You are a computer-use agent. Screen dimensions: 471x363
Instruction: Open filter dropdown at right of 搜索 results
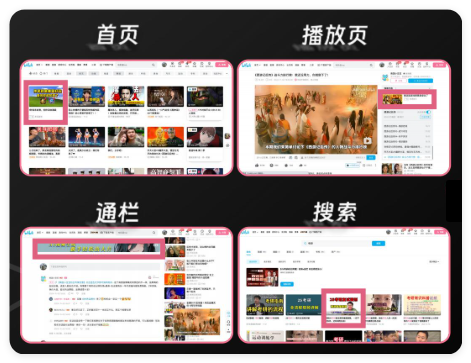click(434, 262)
